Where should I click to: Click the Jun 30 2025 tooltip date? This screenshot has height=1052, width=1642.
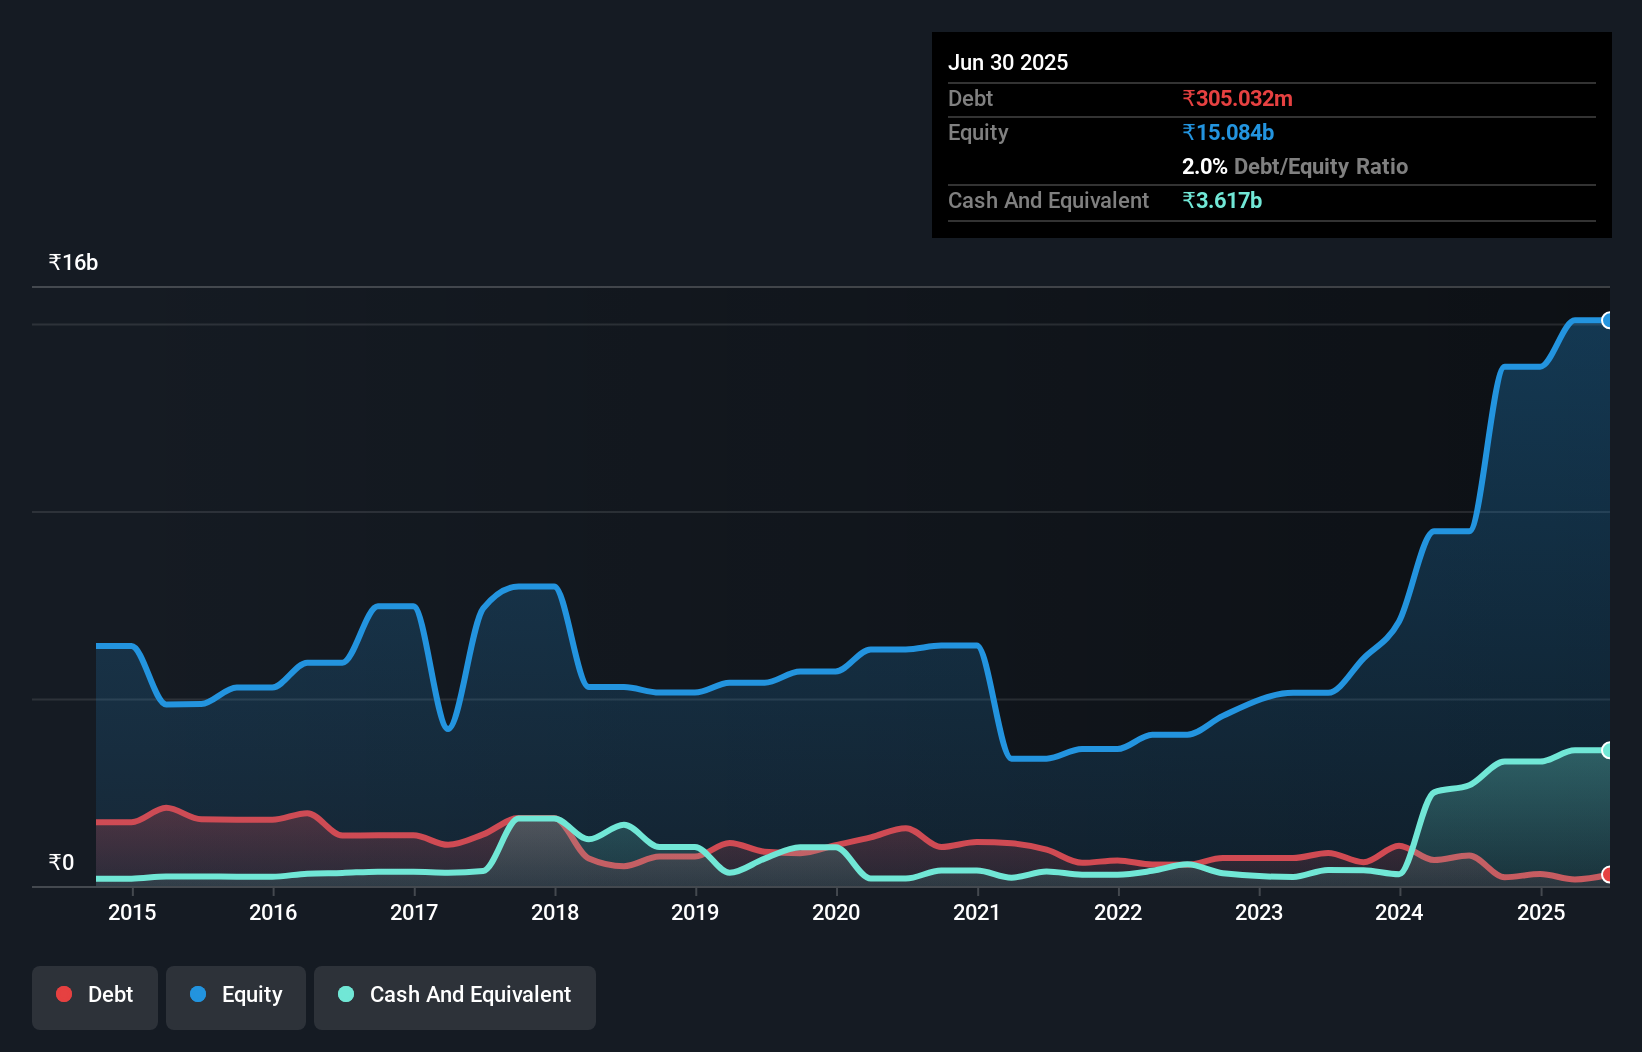tap(1008, 62)
